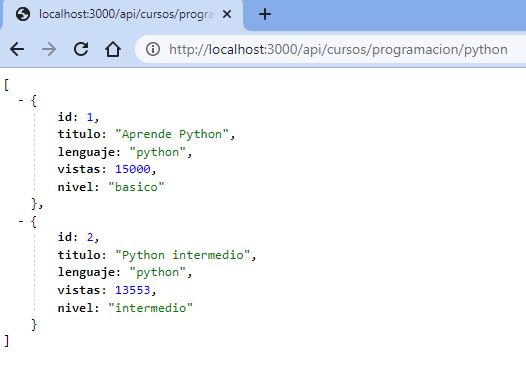
Task: Click the vistas value 15000
Action: click(133, 169)
